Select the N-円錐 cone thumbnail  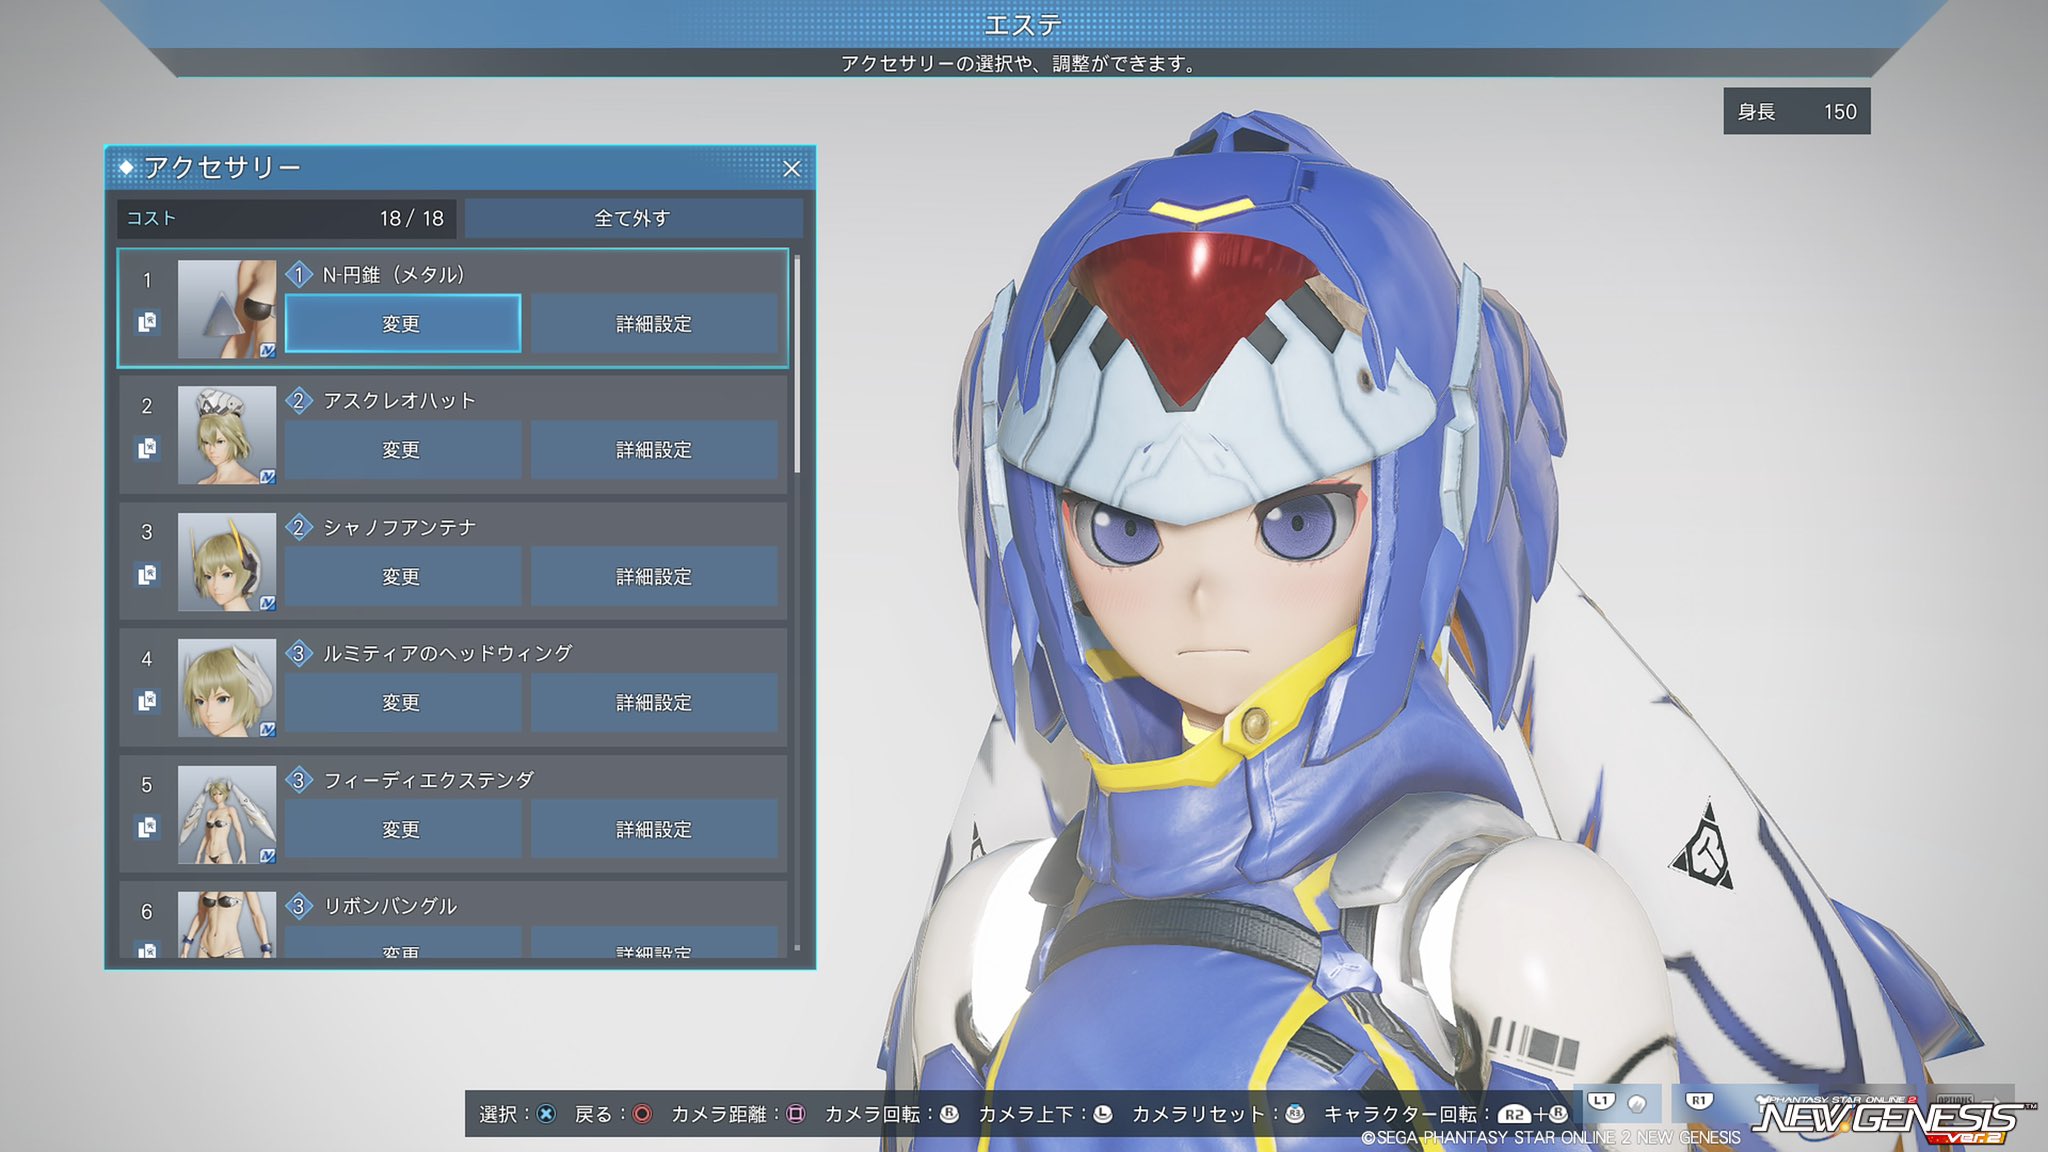click(x=227, y=309)
